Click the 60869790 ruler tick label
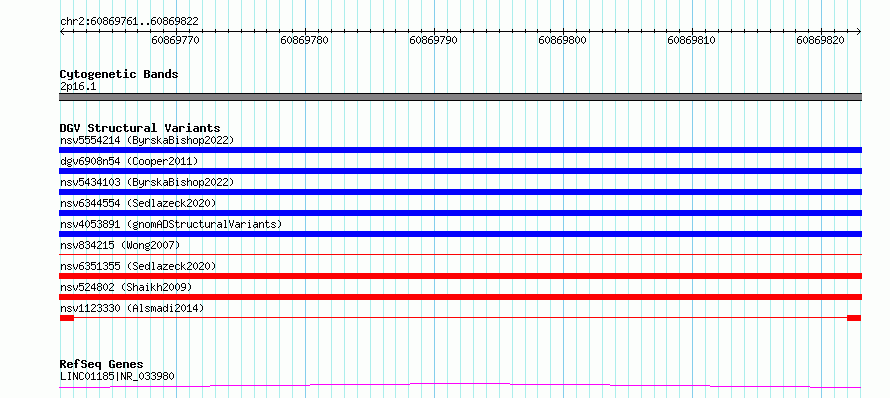This screenshot has width=890, height=398. pos(433,40)
